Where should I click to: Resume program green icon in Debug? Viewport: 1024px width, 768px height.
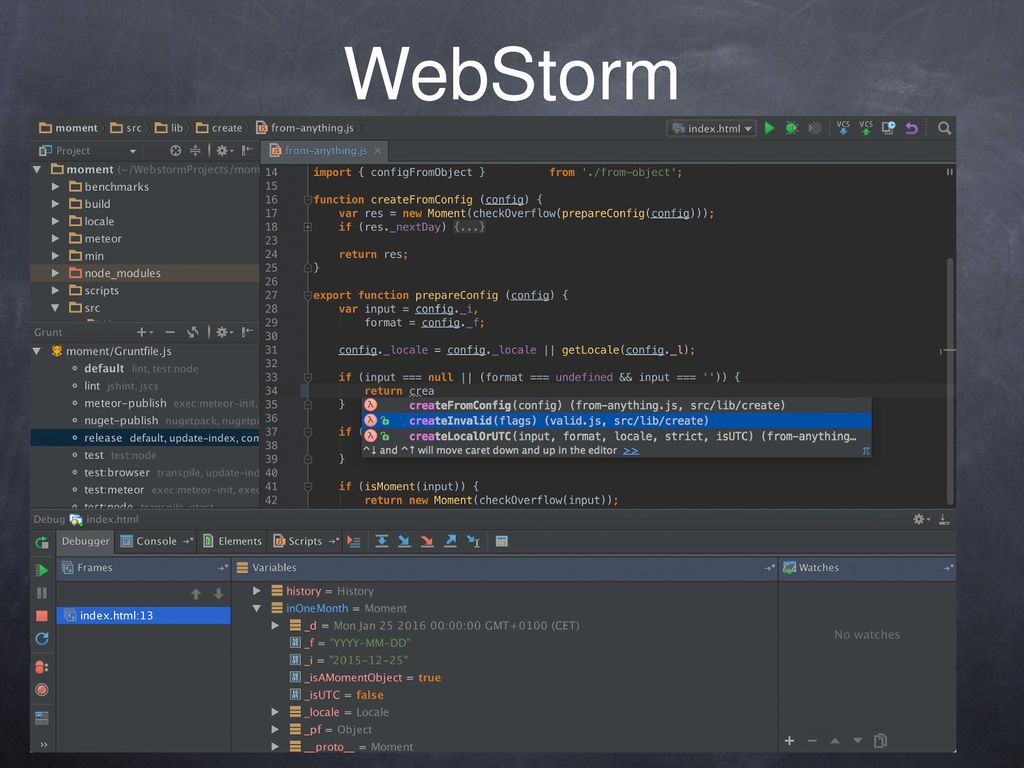(42, 570)
